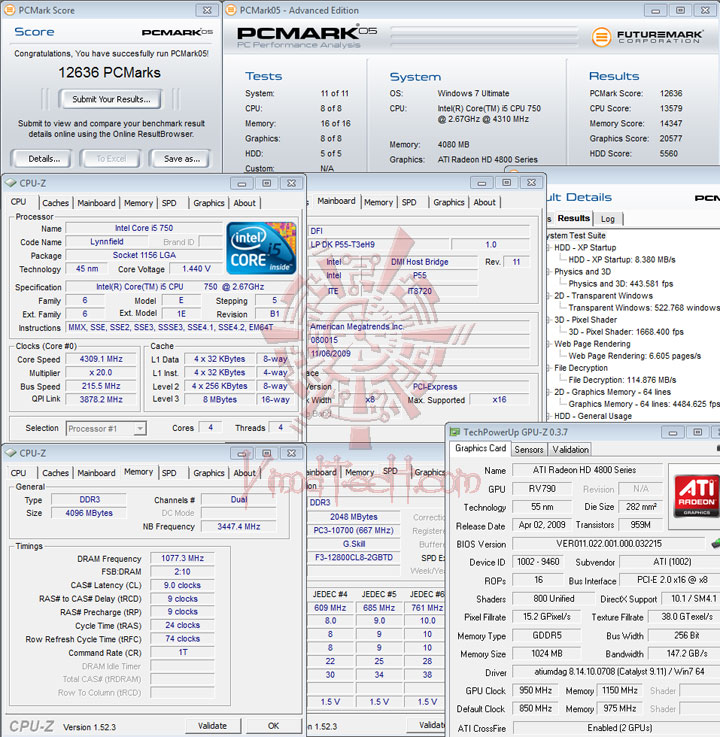Image resolution: width=720 pixels, height=737 pixels.
Task: Click the F3-12800CL8-2GBTD part number
Action: coord(353,557)
